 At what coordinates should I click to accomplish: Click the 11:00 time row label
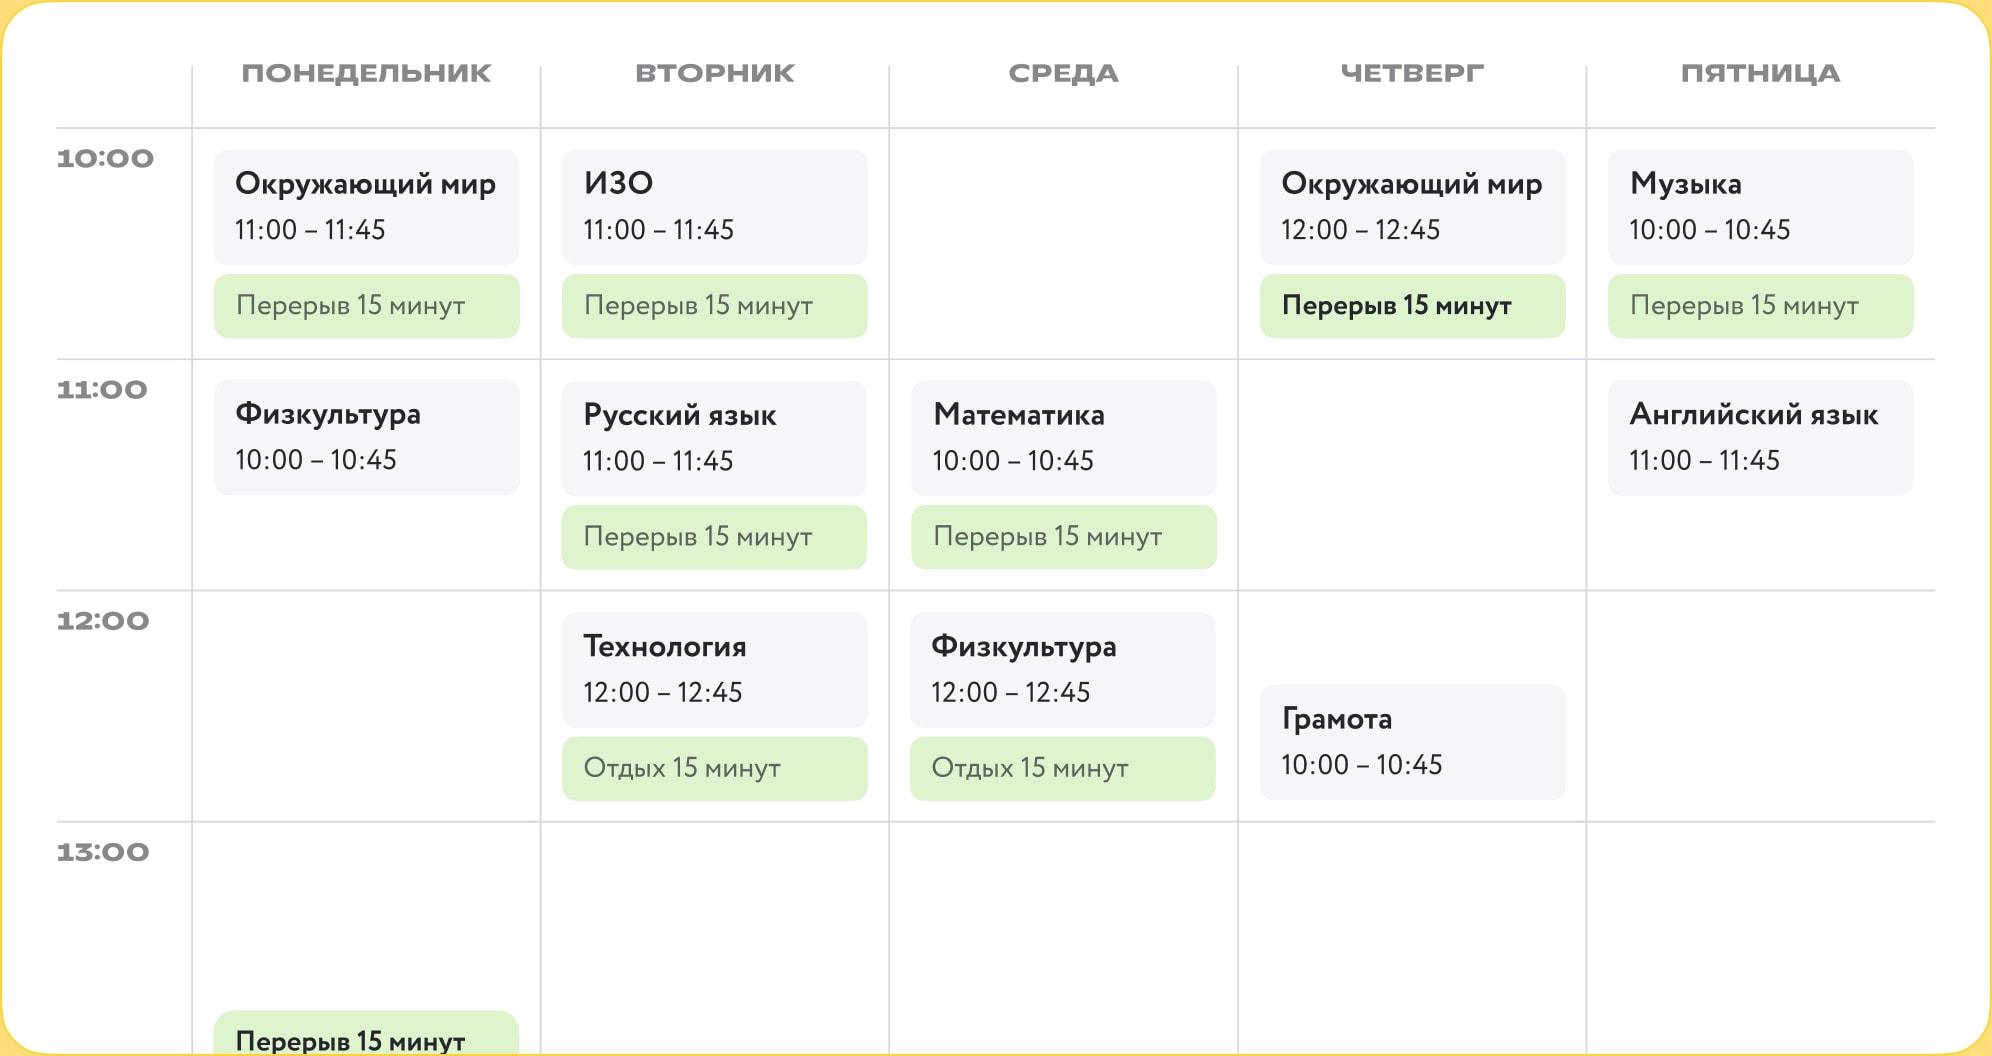click(x=102, y=390)
